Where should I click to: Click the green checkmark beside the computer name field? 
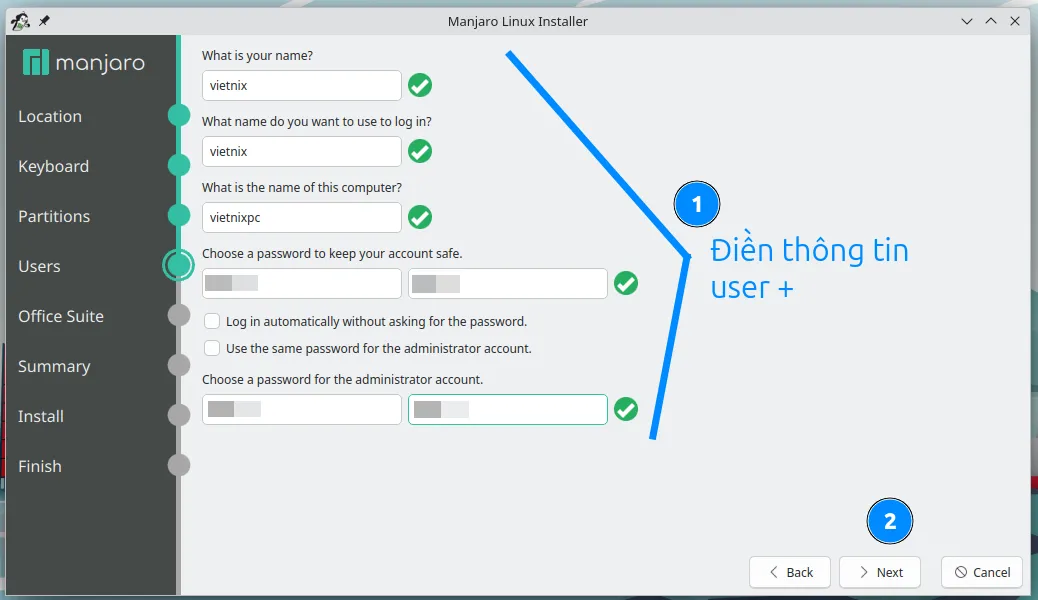coord(420,218)
